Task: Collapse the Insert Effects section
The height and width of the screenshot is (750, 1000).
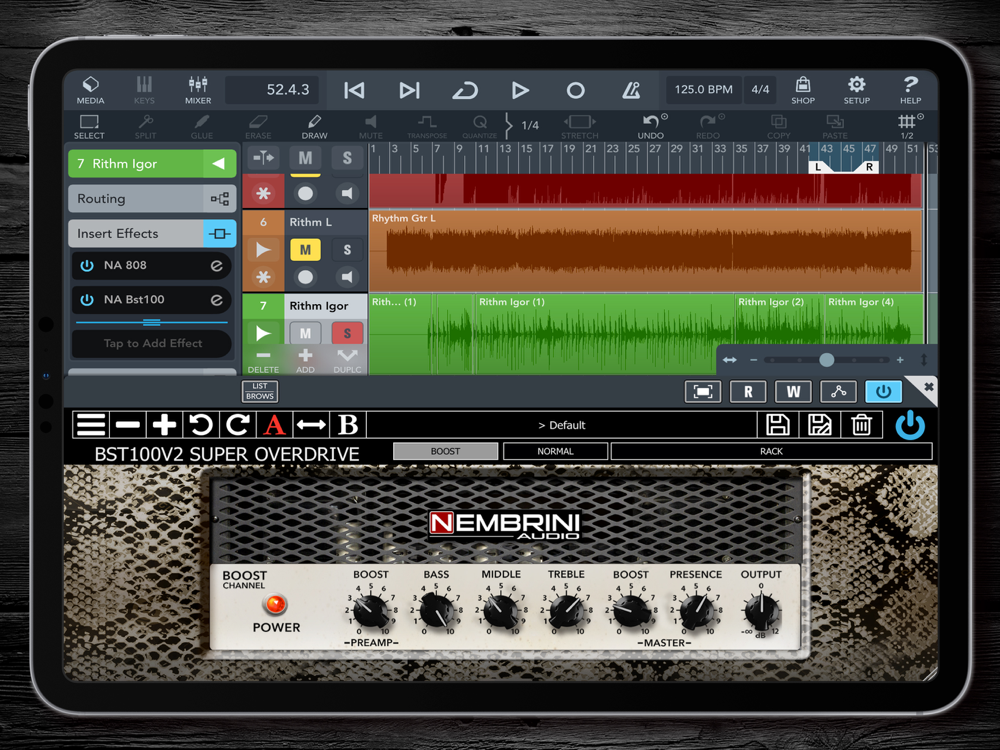Action: (x=152, y=233)
